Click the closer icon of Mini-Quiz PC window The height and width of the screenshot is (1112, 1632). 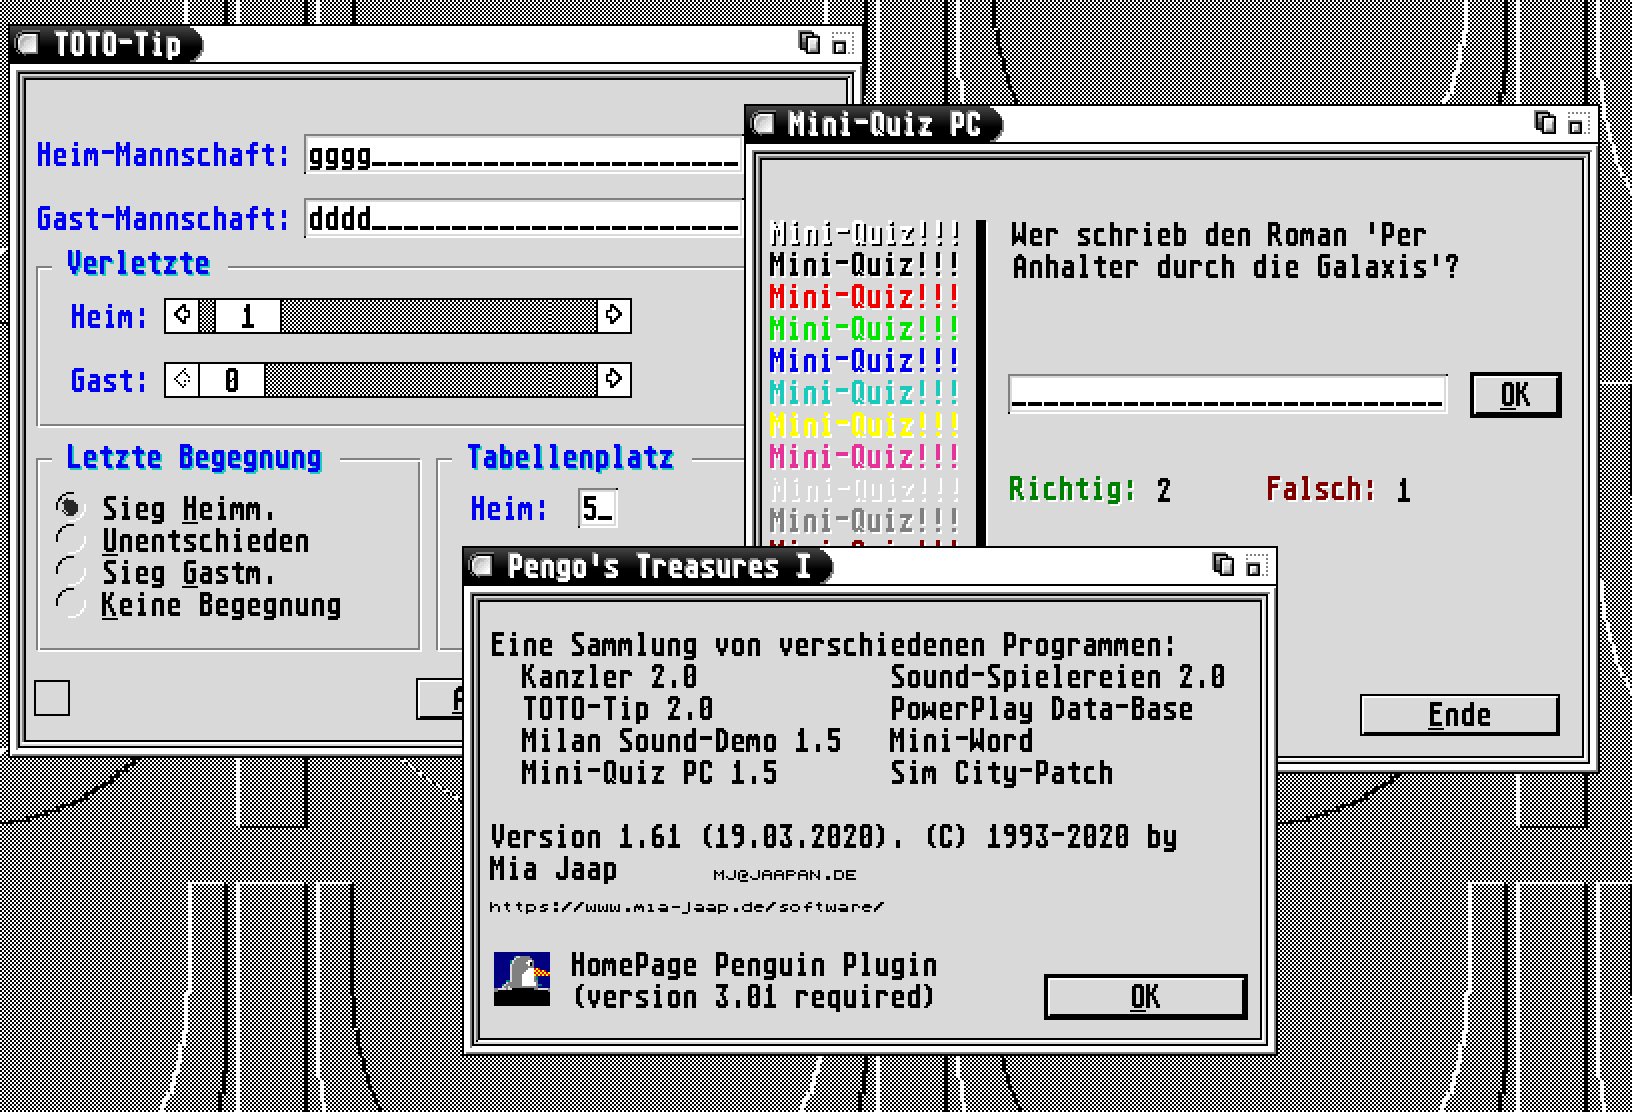pos(764,124)
